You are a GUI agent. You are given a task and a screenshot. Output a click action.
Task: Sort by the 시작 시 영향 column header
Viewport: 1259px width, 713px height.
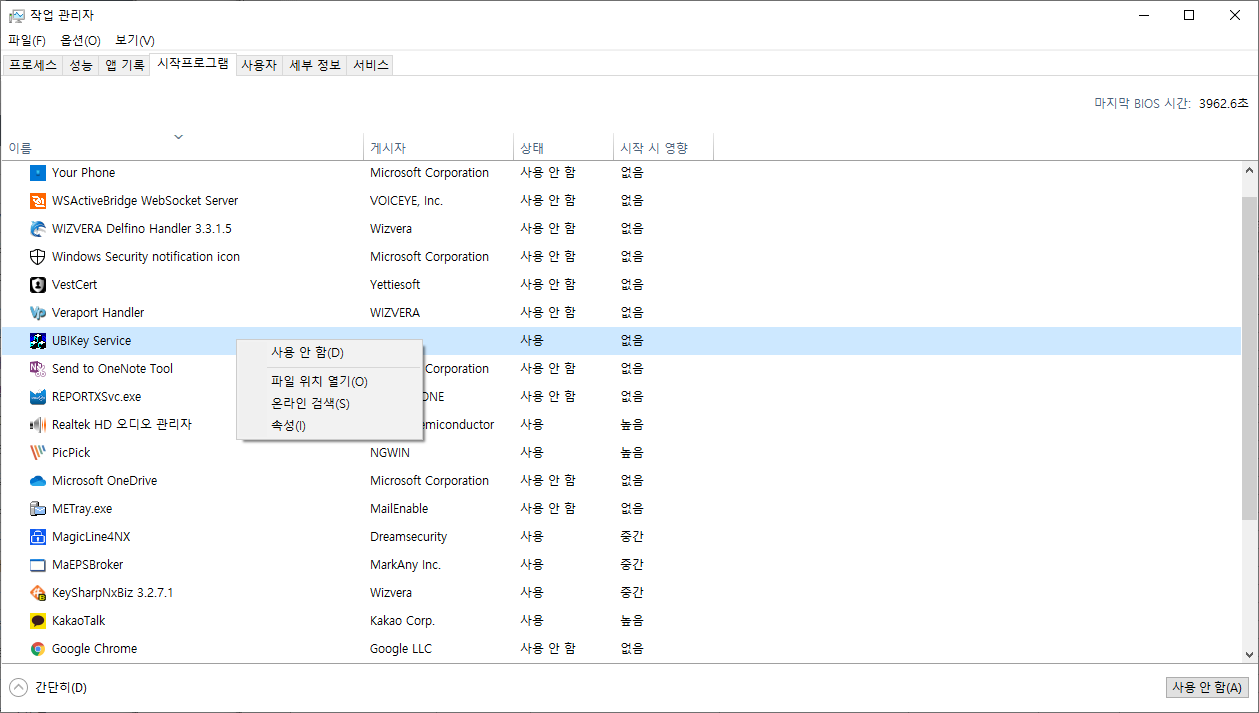pos(663,148)
